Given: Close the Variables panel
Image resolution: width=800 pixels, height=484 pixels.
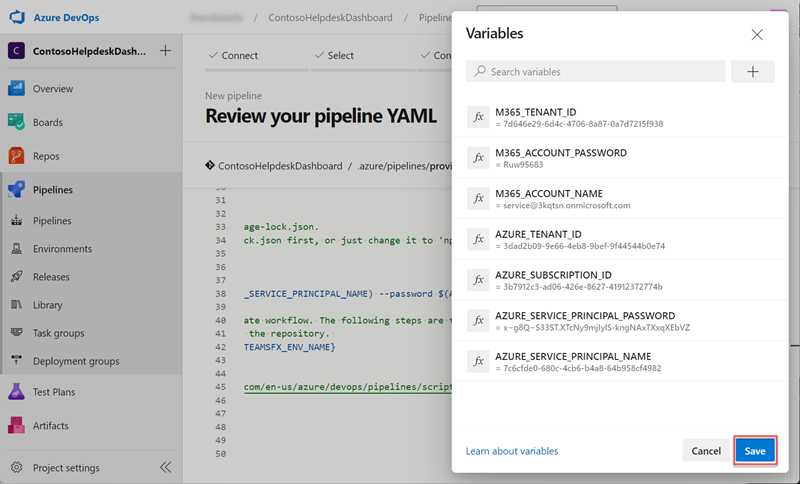Looking at the screenshot, I should (757, 34).
